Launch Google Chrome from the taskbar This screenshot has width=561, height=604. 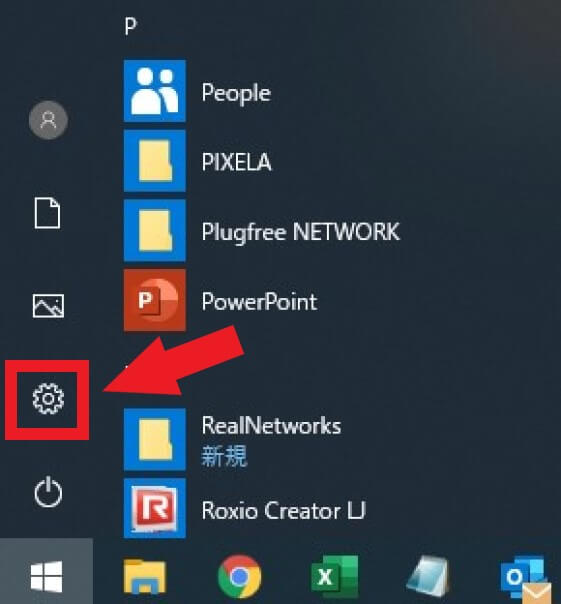click(239, 577)
